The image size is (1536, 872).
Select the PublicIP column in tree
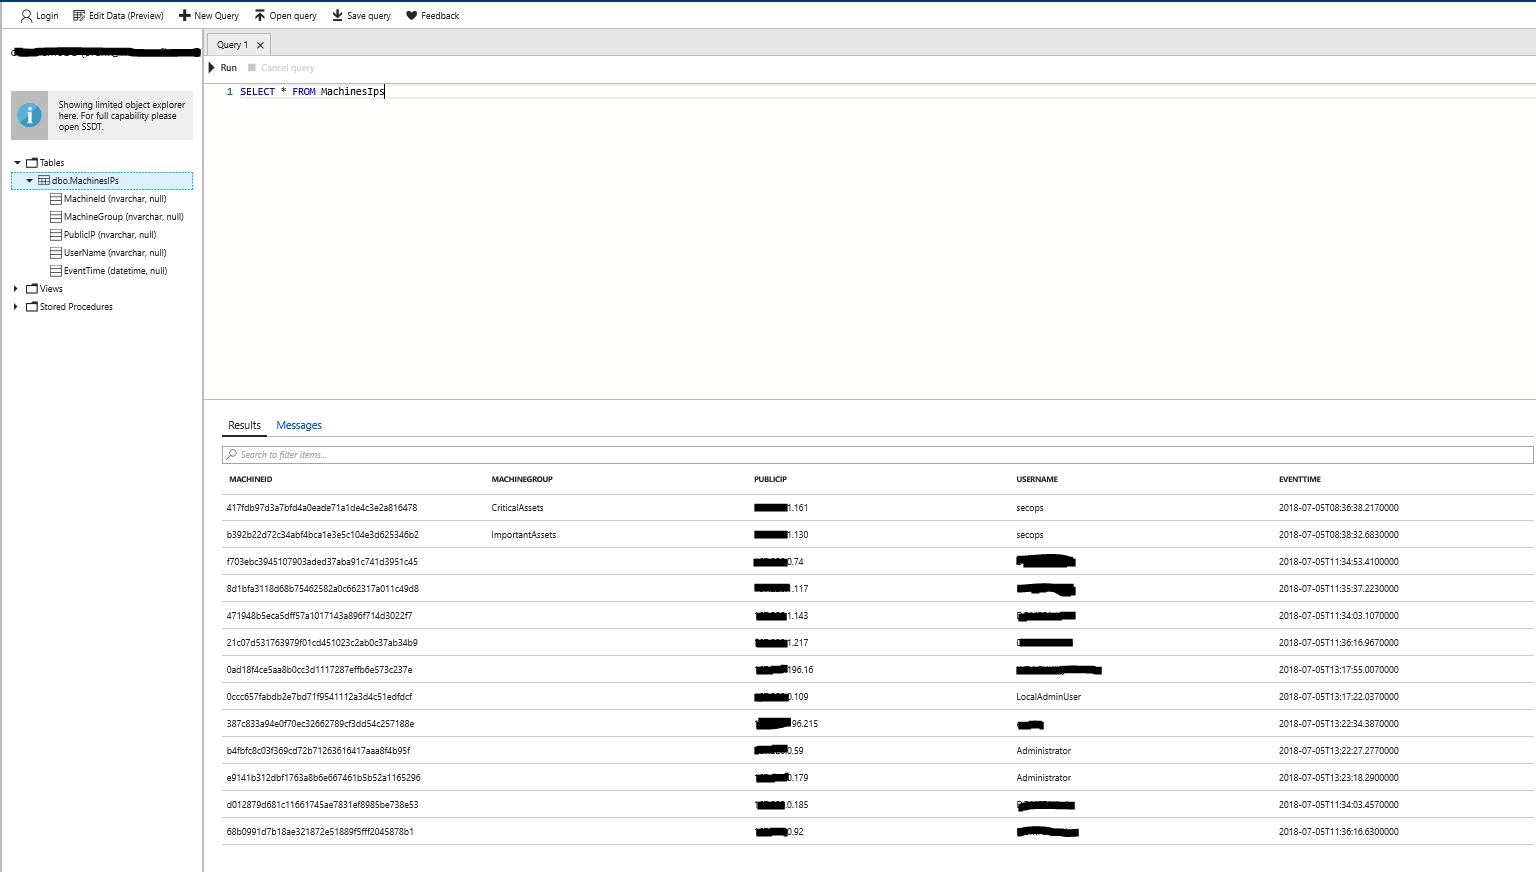click(109, 235)
